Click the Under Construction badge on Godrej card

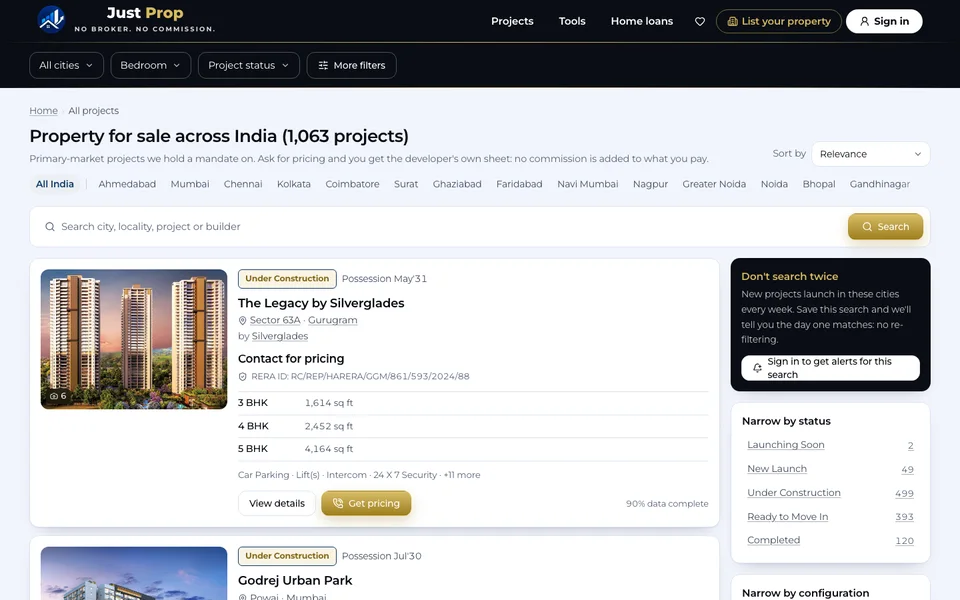[287, 556]
